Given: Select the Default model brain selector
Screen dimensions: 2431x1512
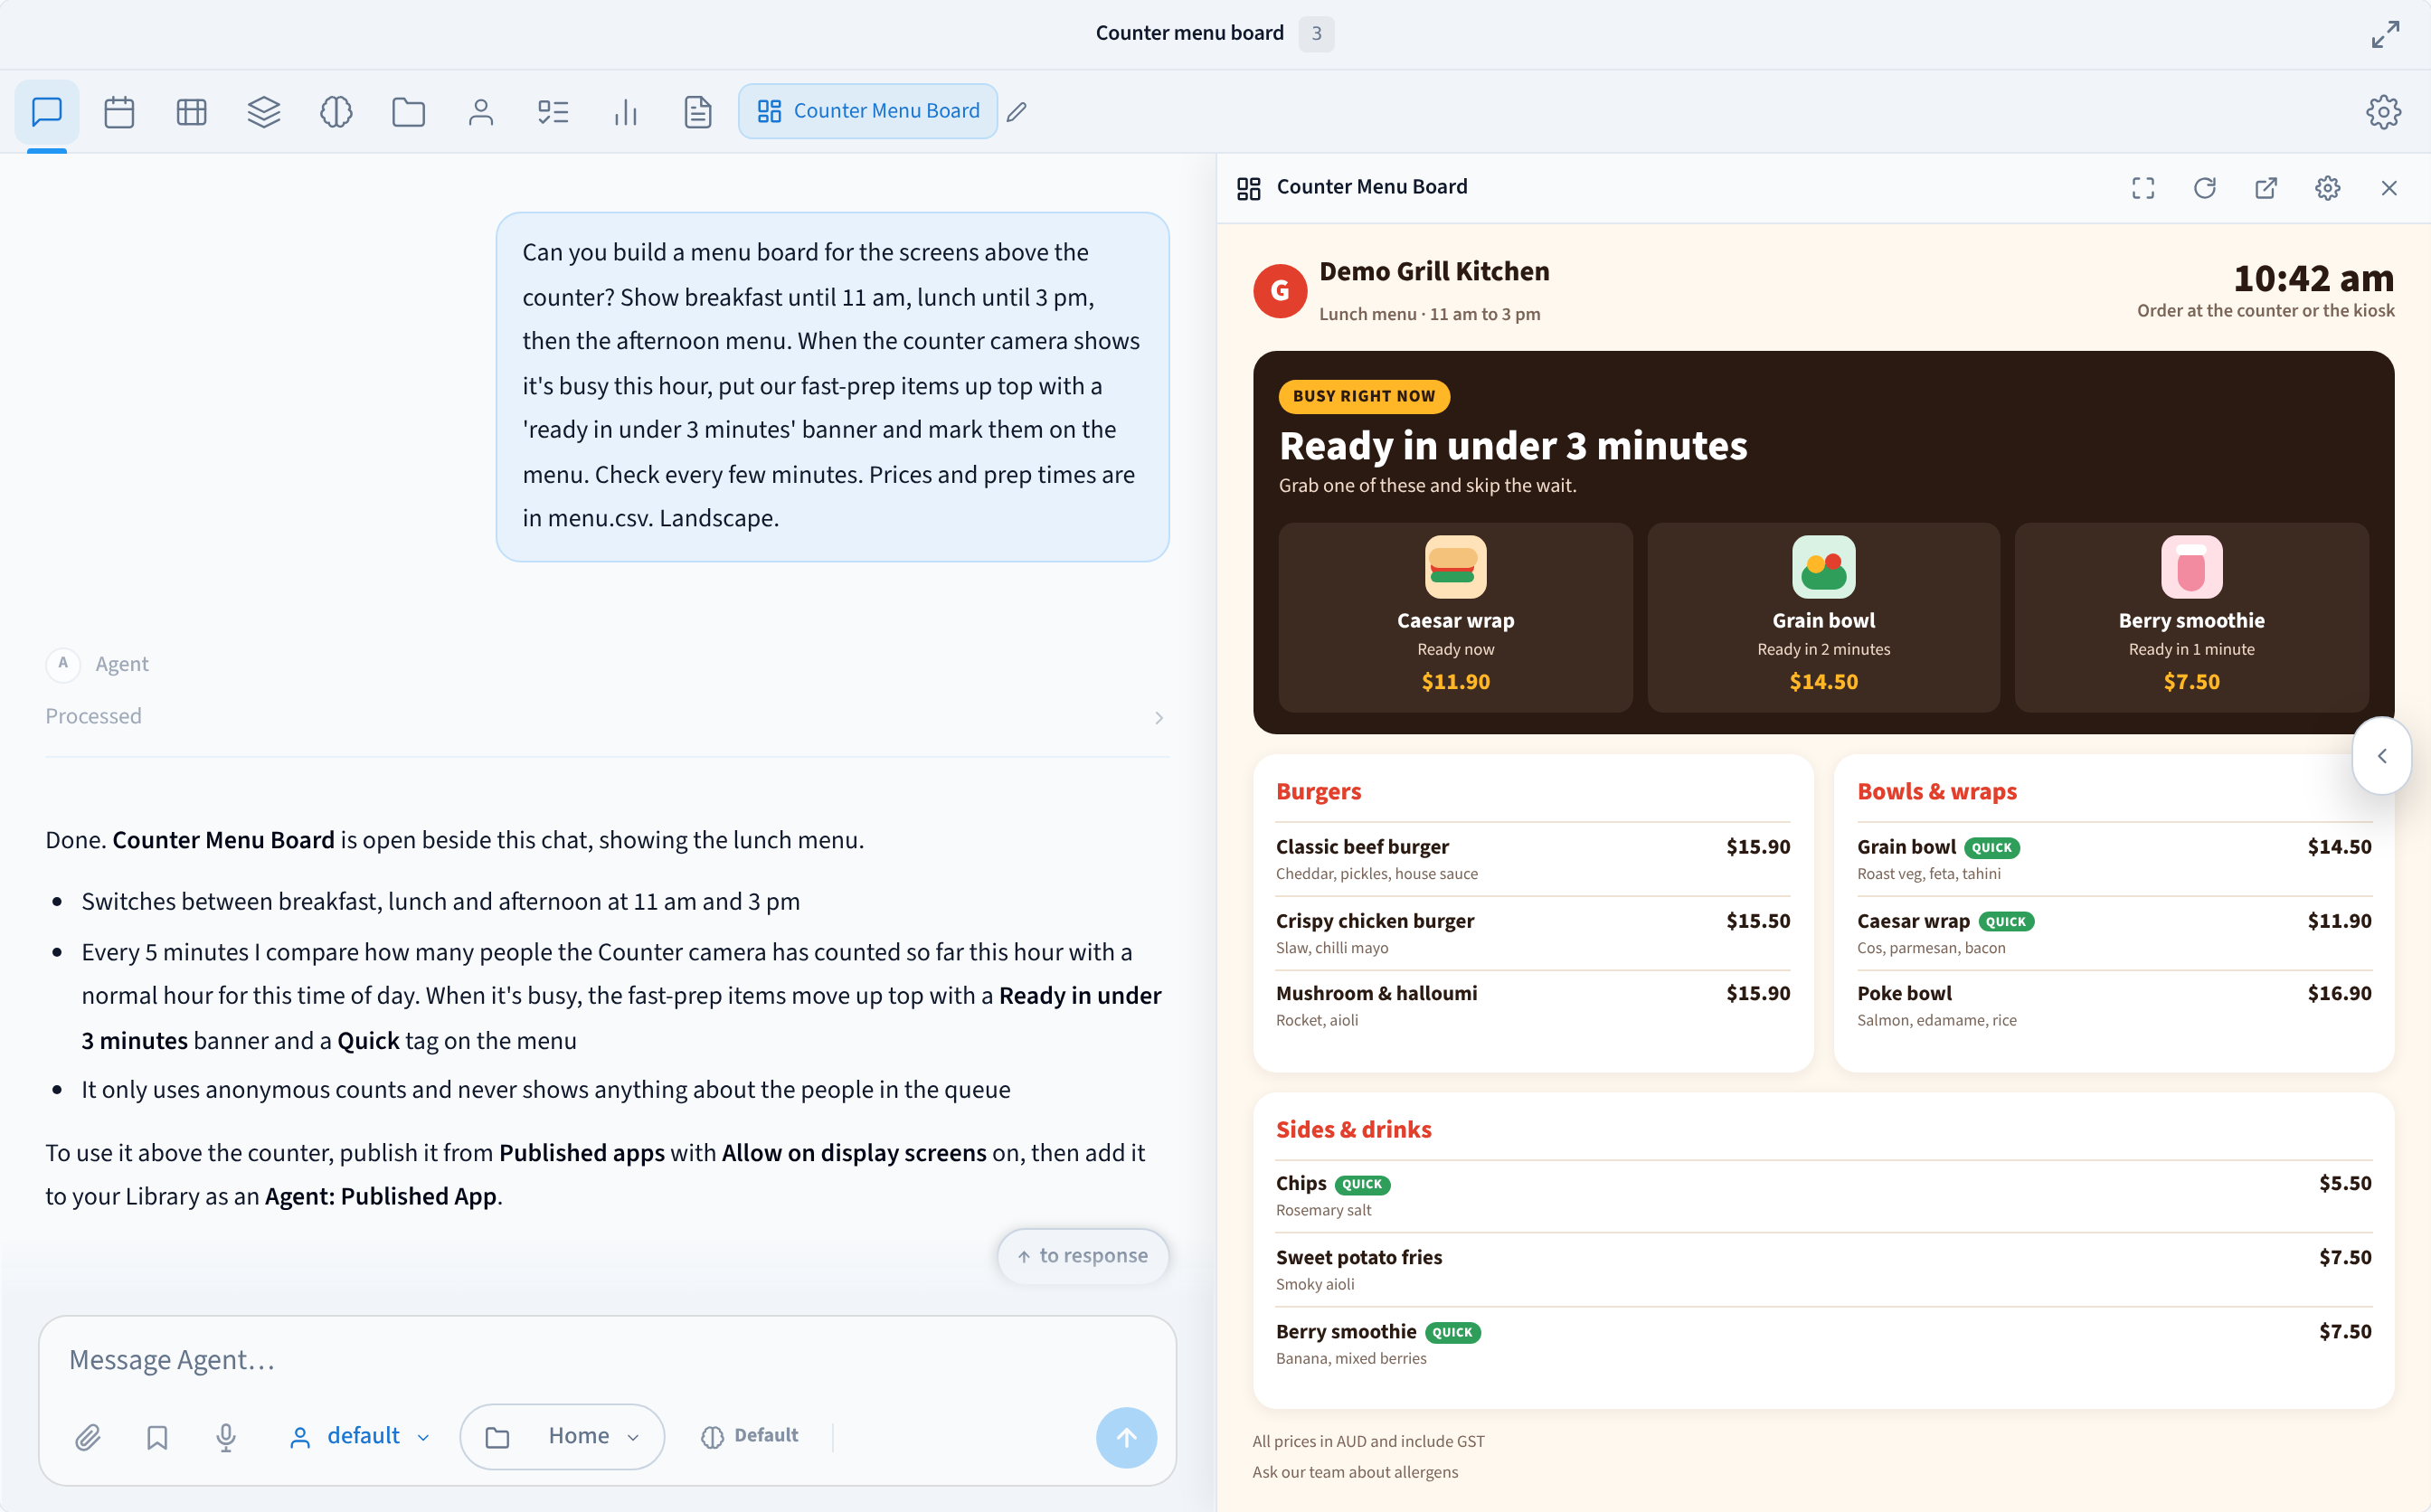Looking at the screenshot, I should coord(750,1437).
